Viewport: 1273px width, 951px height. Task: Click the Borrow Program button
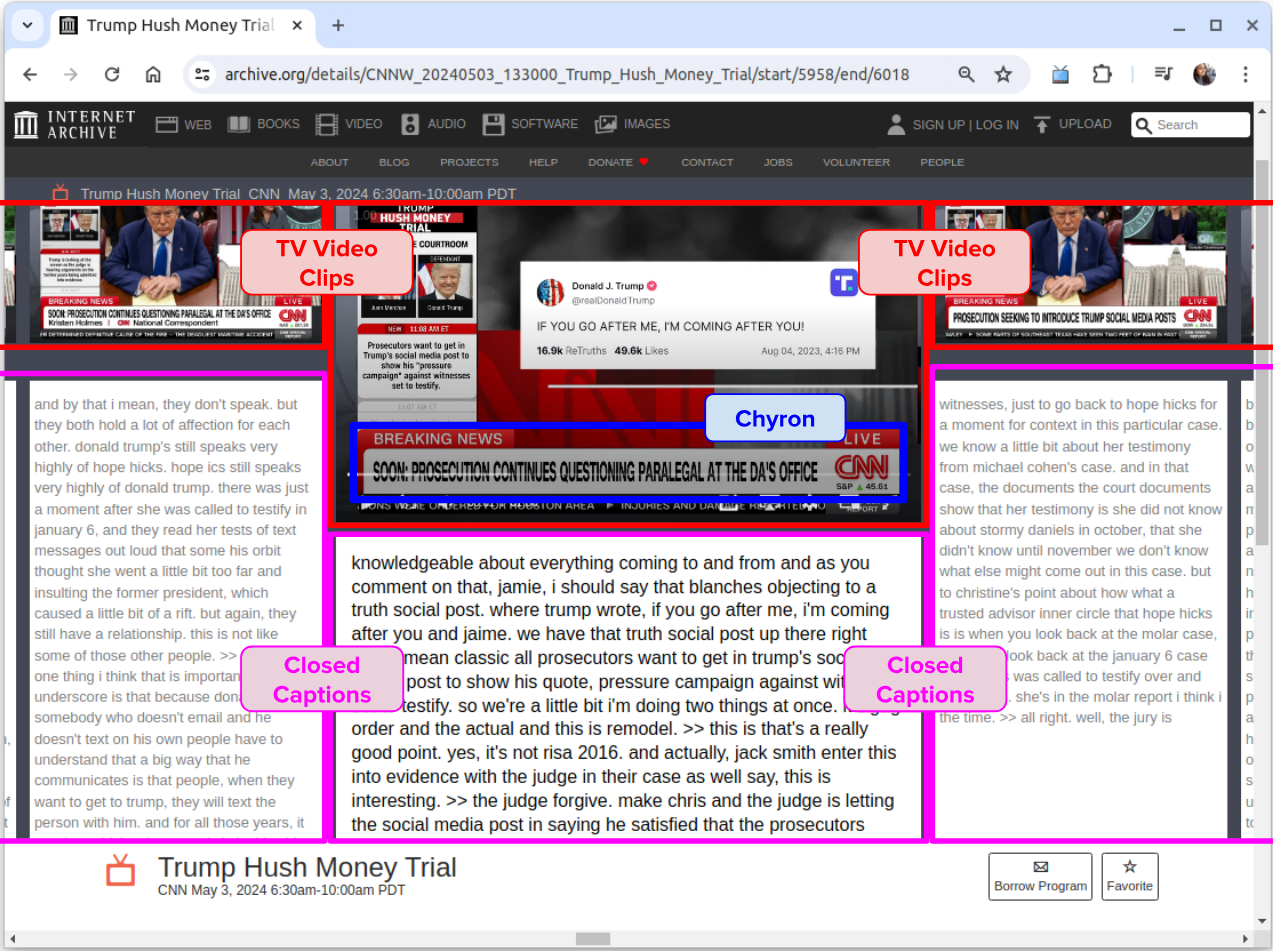[x=1040, y=877]
